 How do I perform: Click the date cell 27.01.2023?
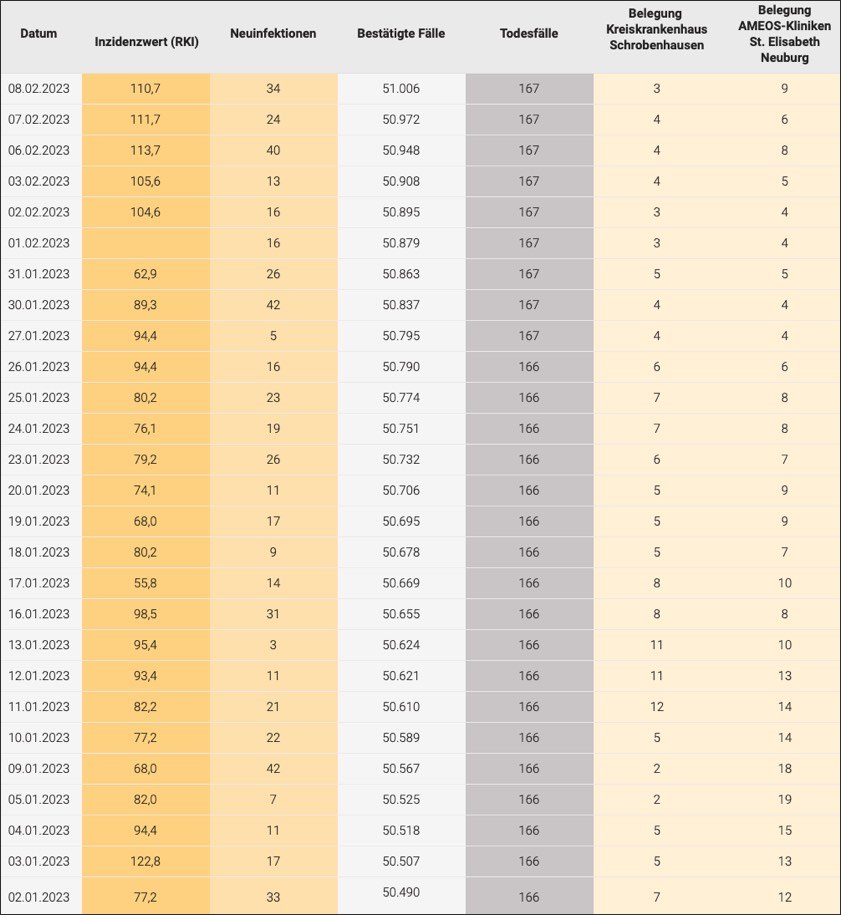39,336
